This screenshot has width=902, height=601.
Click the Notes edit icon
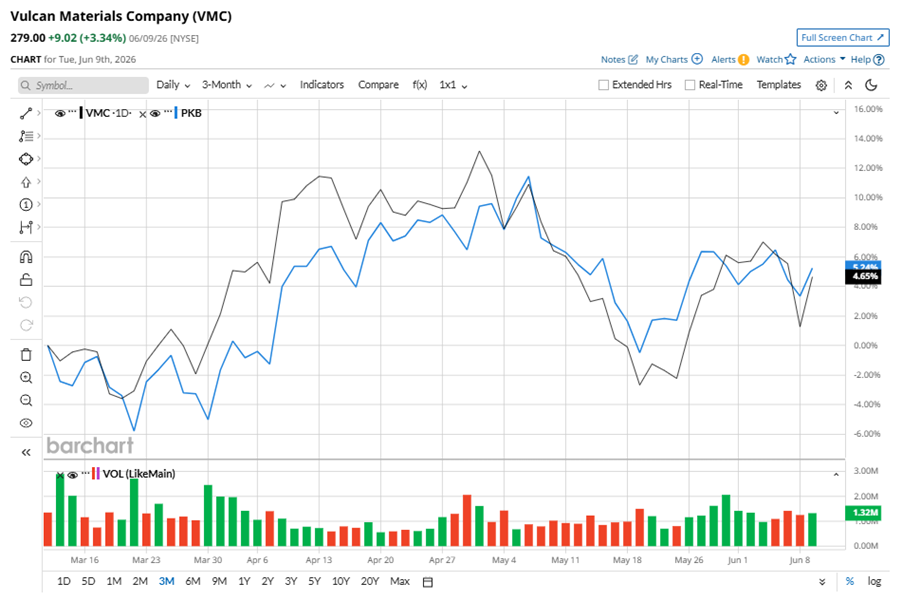point(633,59)
